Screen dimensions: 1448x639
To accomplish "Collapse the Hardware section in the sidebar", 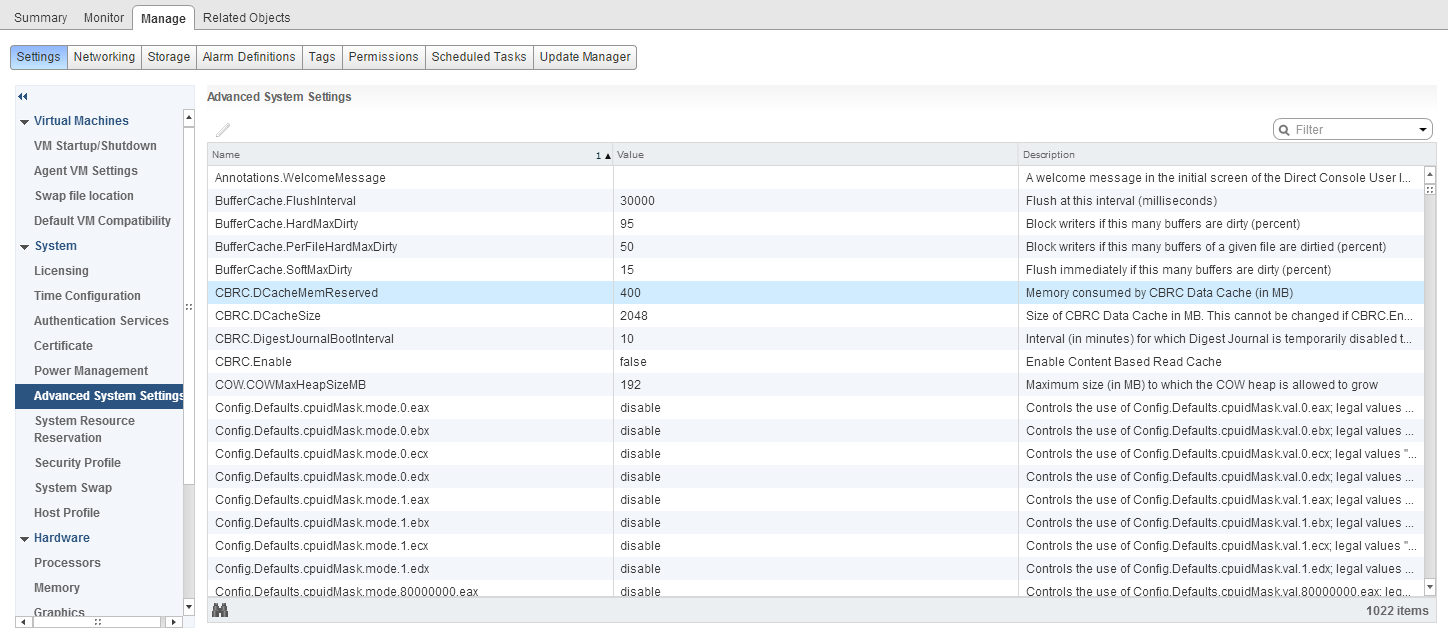I will coord(24,539).
